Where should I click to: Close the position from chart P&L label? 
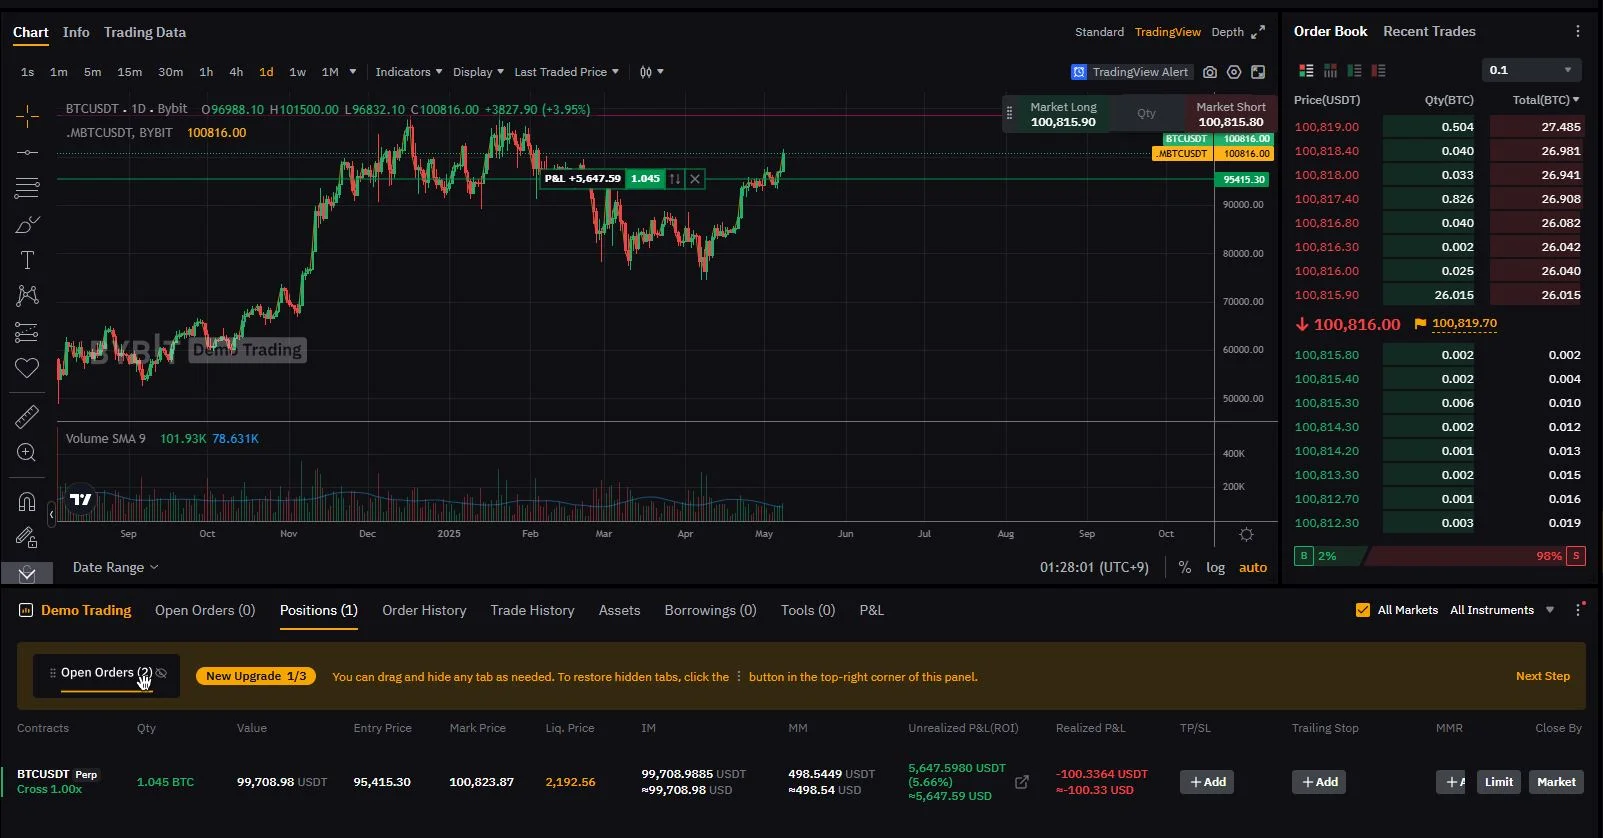tap(695, 179)
